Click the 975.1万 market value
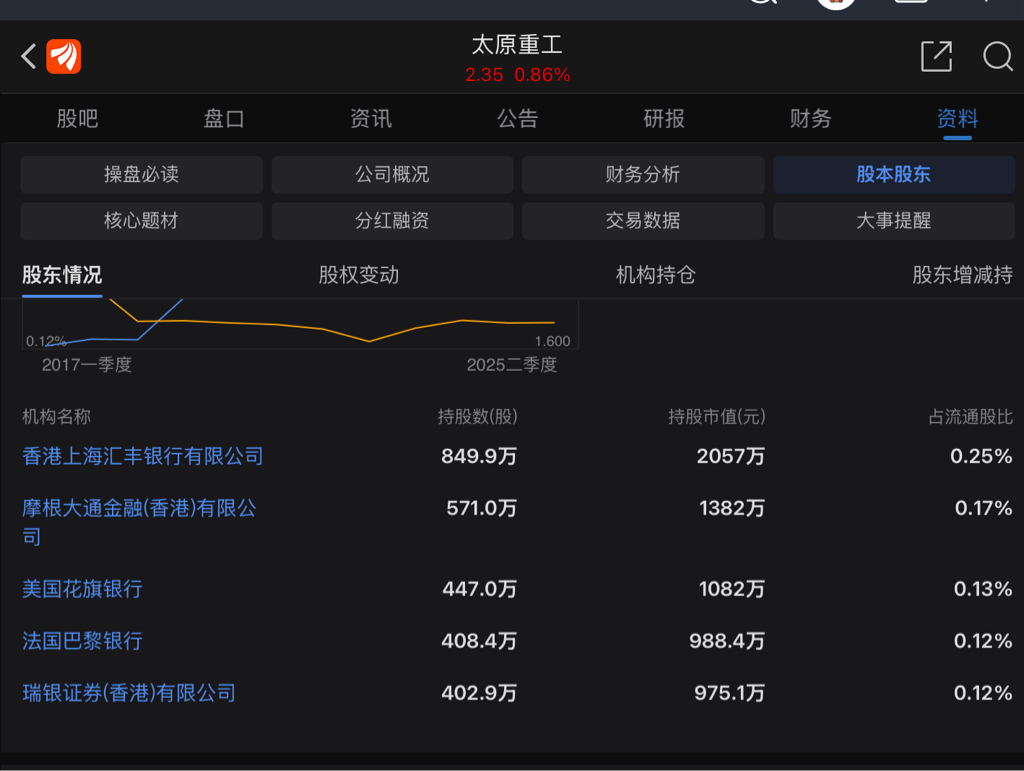 [729, 693]
